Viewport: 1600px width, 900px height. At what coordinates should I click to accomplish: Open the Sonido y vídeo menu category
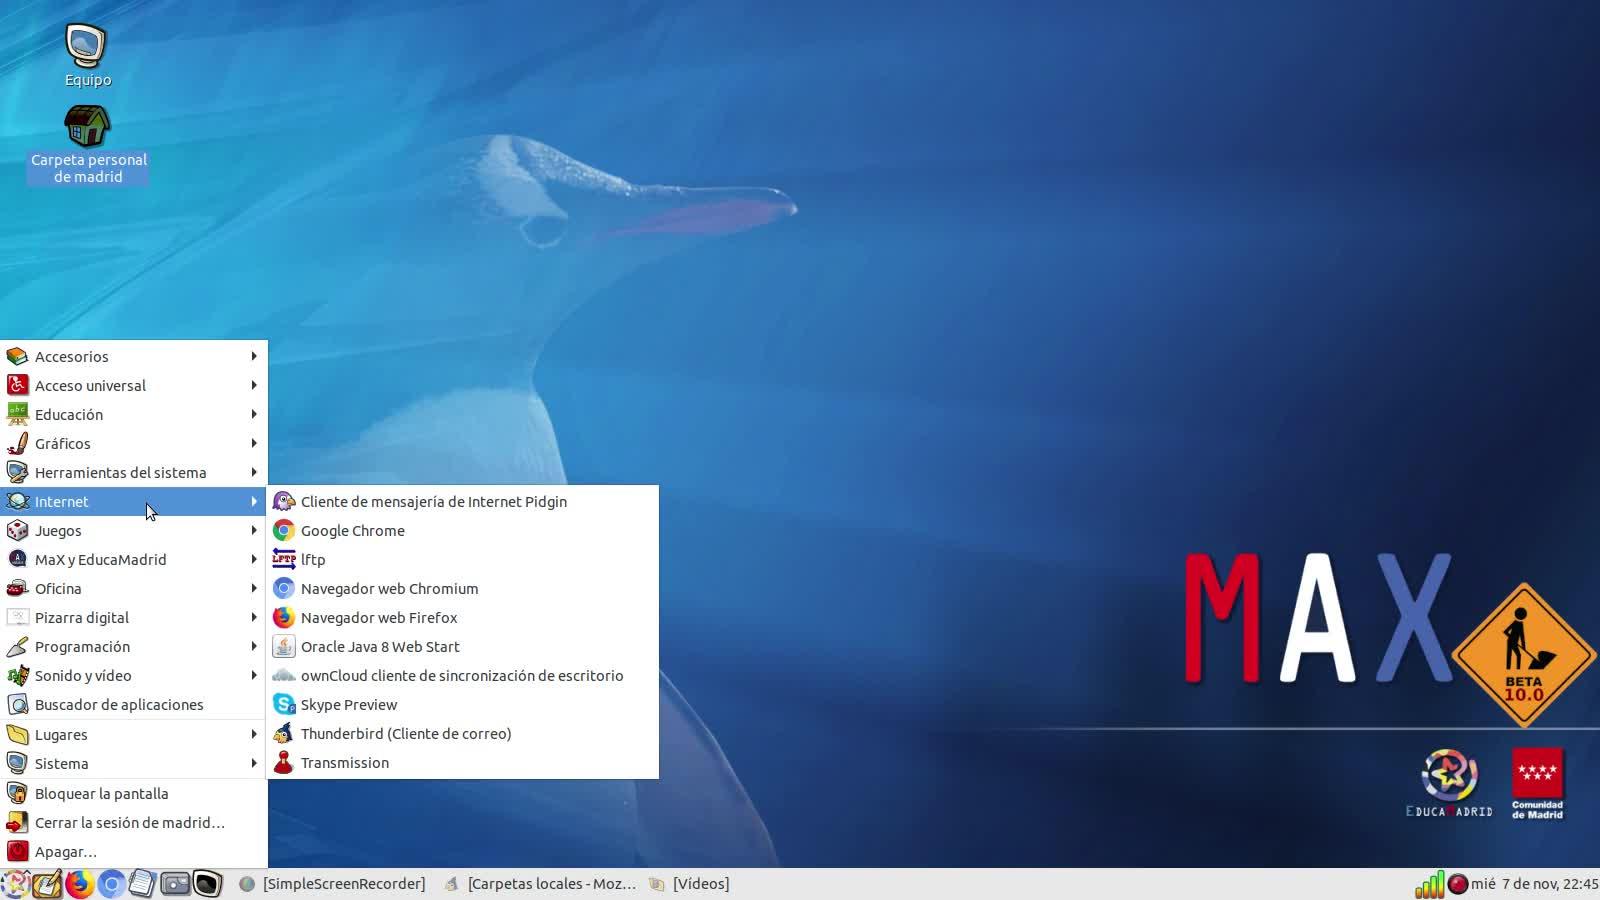134,676
